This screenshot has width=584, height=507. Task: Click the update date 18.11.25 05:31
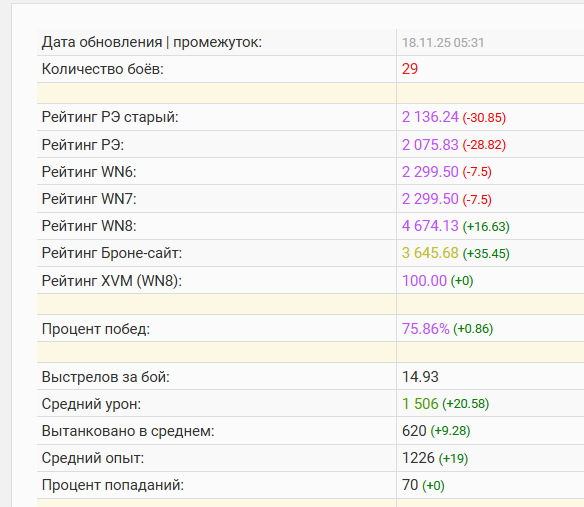pos(443,42)
